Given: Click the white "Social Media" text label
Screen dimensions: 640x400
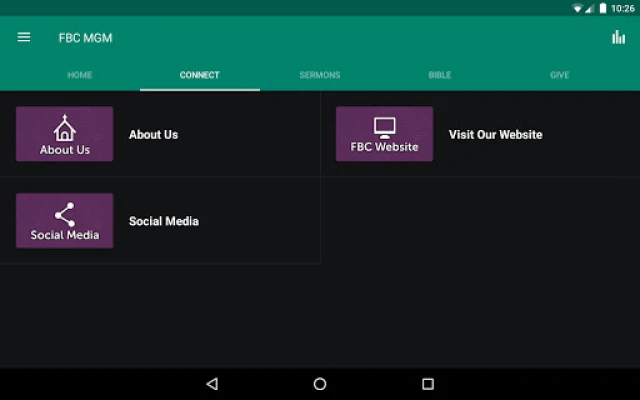Looking at the screenshot, I should coord(163,221).
